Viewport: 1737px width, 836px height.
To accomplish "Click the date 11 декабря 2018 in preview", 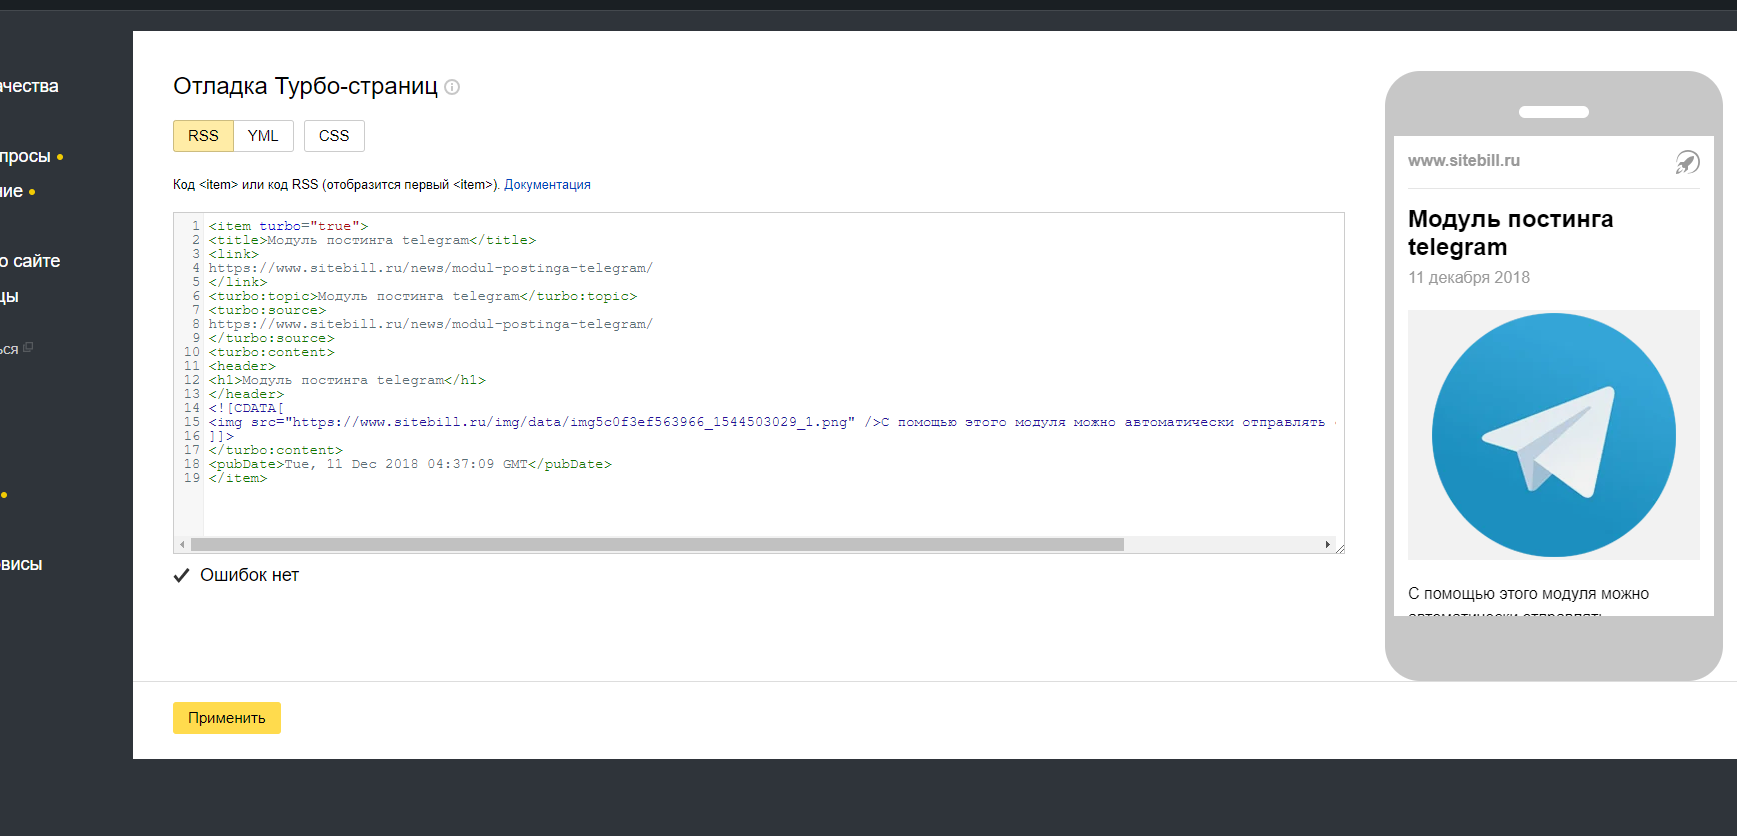I will pyautogui.click(x=1469, y=278).
